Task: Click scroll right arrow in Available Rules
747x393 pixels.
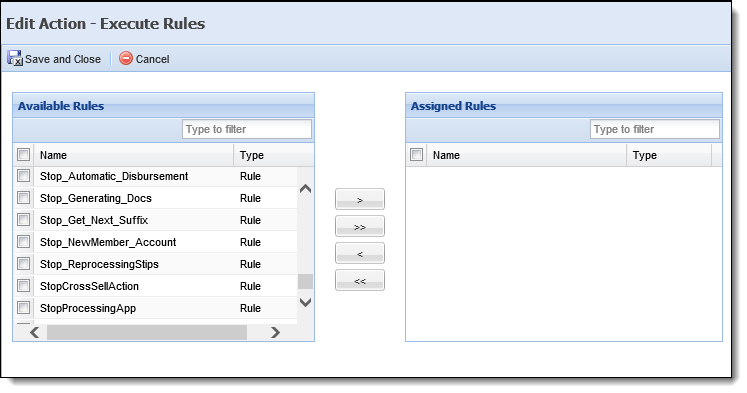Action: click(275, 333)
